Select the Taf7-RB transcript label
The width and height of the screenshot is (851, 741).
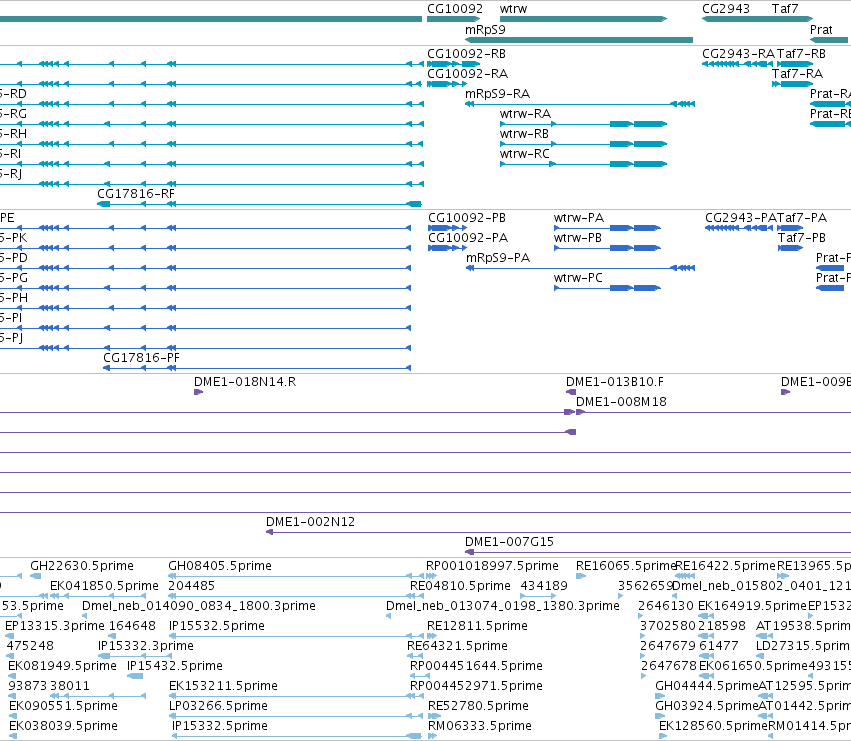pyautogui.click(x=801, y=54)
